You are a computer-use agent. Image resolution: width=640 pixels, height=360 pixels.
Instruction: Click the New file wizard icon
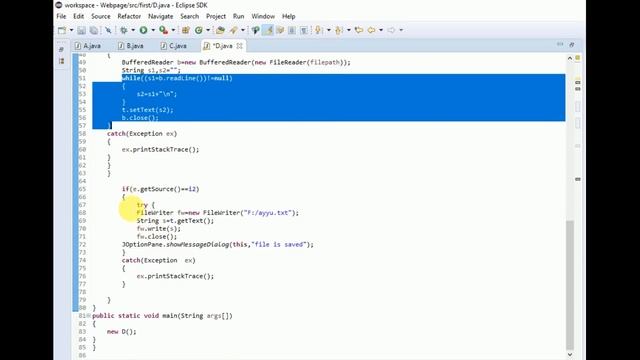(x=62, y=30)
